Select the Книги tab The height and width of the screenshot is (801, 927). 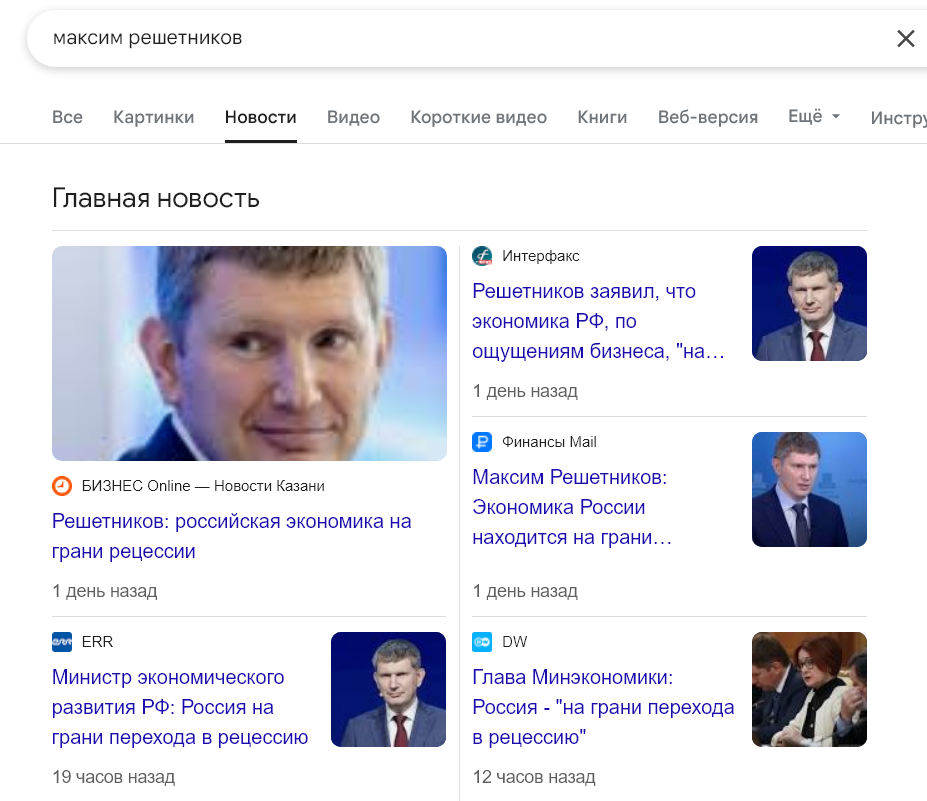pyautogui.click(x=602, y=117)
